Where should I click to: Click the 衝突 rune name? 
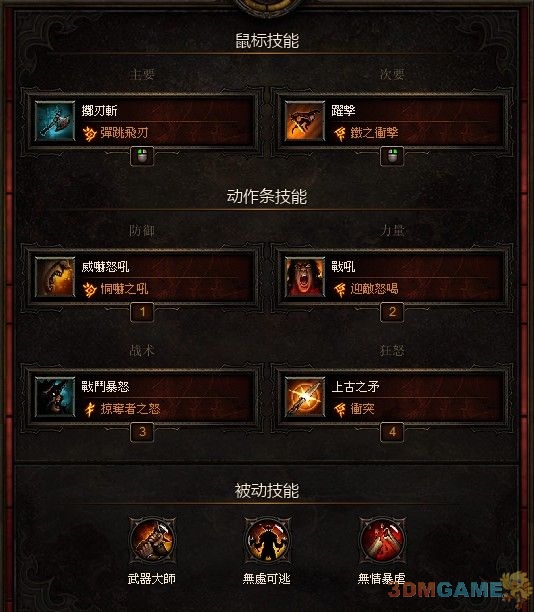pyautogui.click(x=362, y=409)
